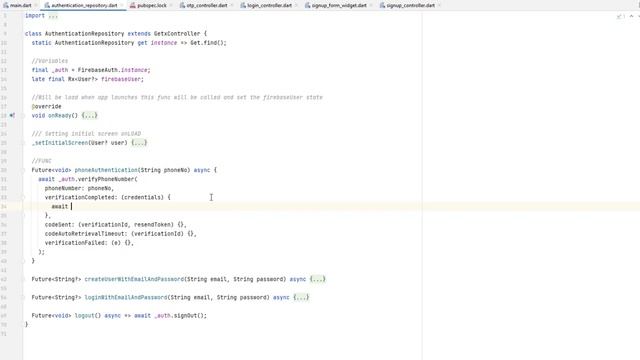Click the //Variables comment
Screen dimensions: 640x360
50,61
